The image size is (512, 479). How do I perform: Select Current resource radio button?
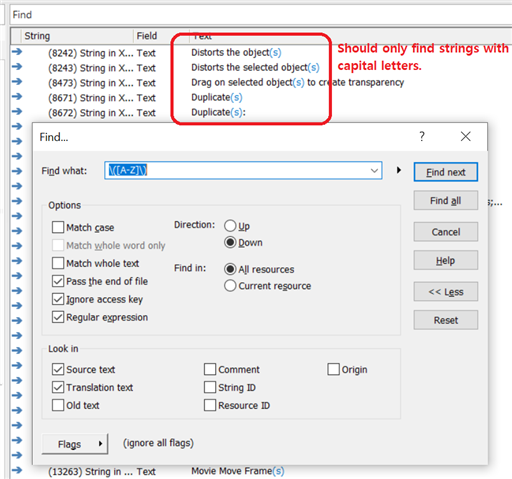click(230, 286)
